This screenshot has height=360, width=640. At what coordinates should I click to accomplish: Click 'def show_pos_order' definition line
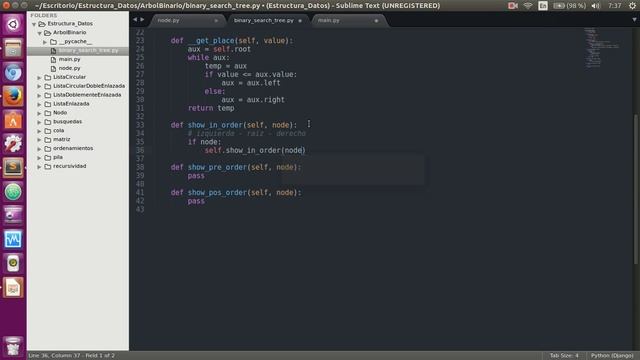(x=236, y=193)
